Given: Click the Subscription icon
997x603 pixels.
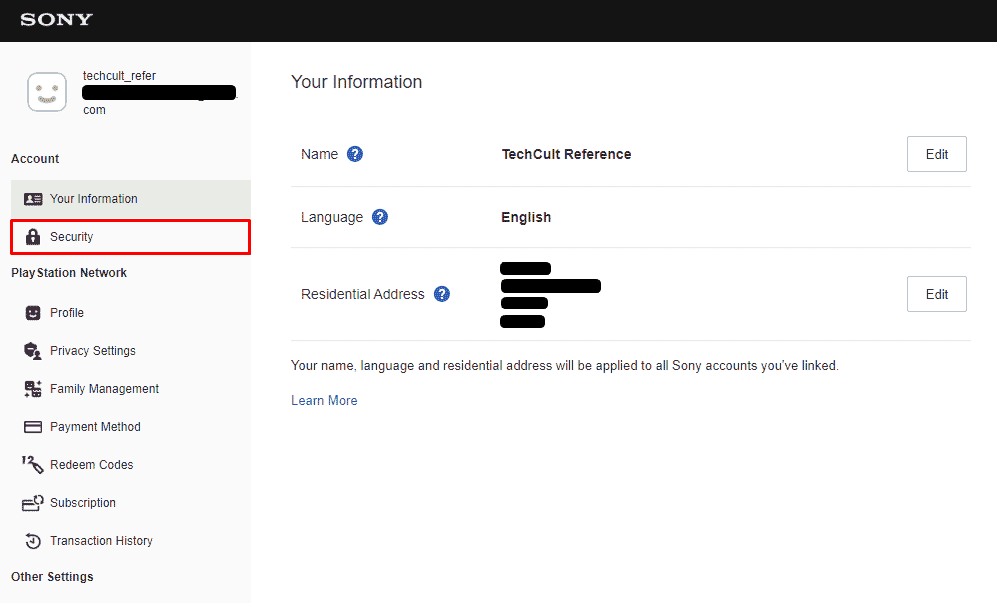Looking at the screenshot, I should point(33,503).
